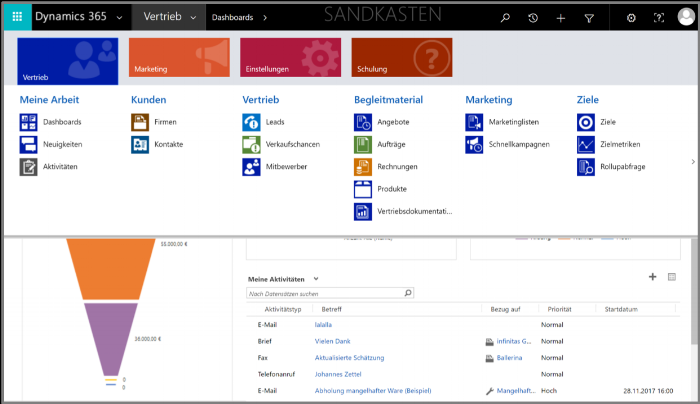Viewport: 700px width, 404px height.
Task: Click the Mitbewerber icon
Action: [x=251, y=167]
